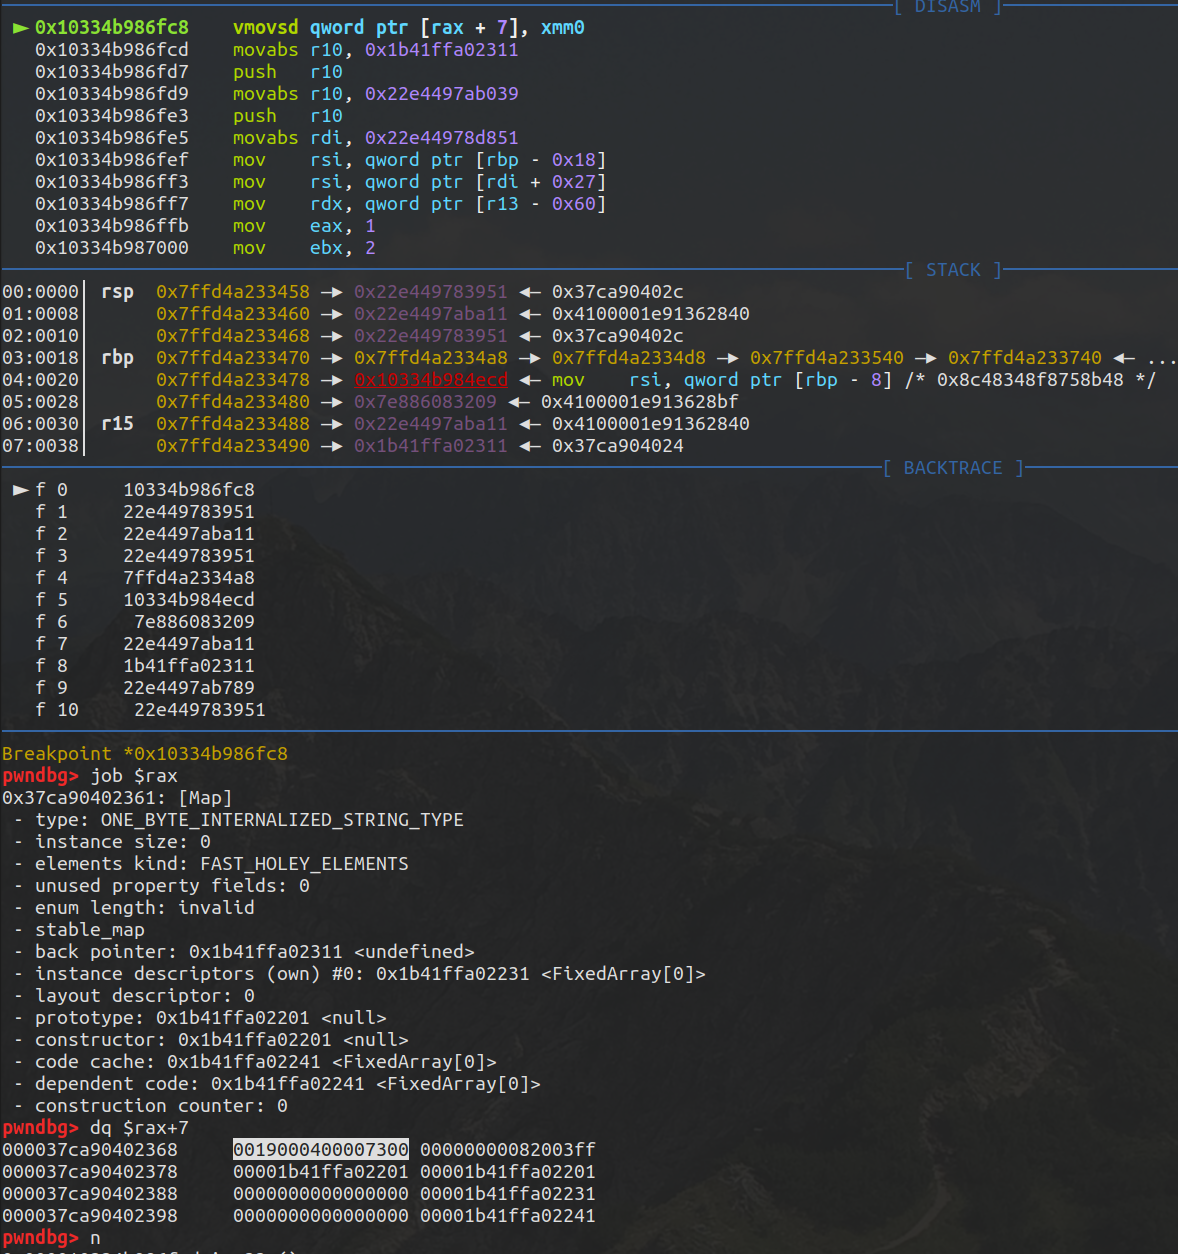Click the last pwndbg prompt input line
Screen dimensions: 1178x1254
[x=52, y=1238]
